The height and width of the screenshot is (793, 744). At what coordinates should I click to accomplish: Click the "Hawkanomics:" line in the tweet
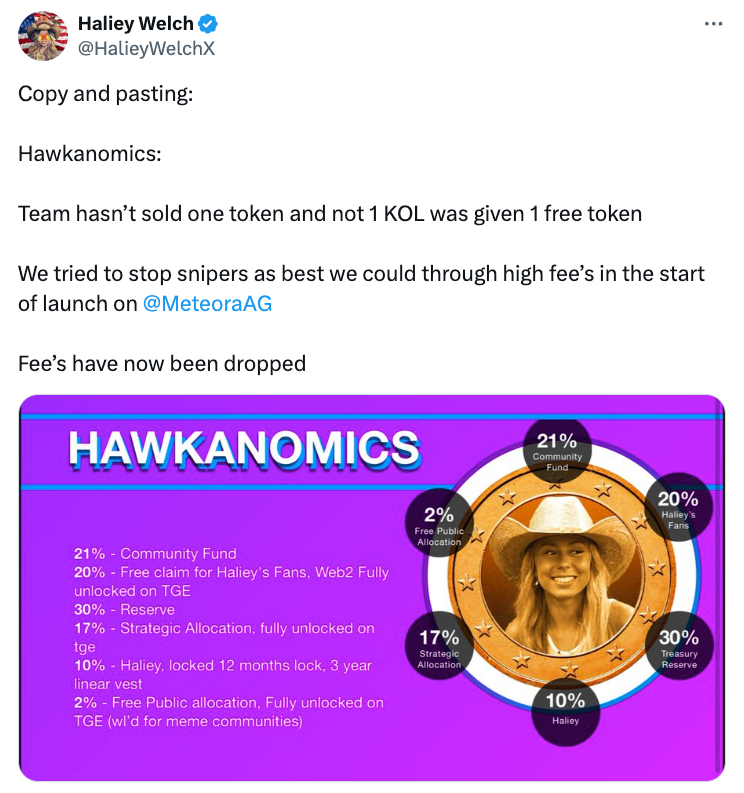pyautogui.click(x=89, y=154)
